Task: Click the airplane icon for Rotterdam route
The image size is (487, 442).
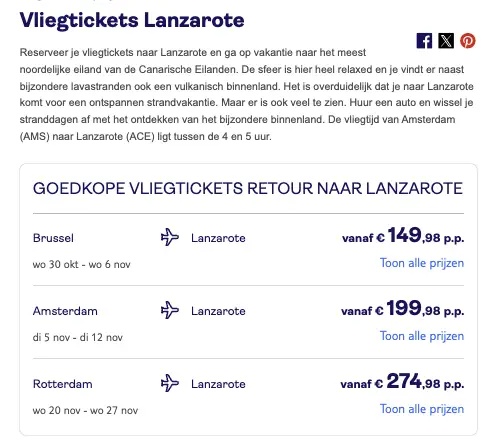Action: pos(170,383)
